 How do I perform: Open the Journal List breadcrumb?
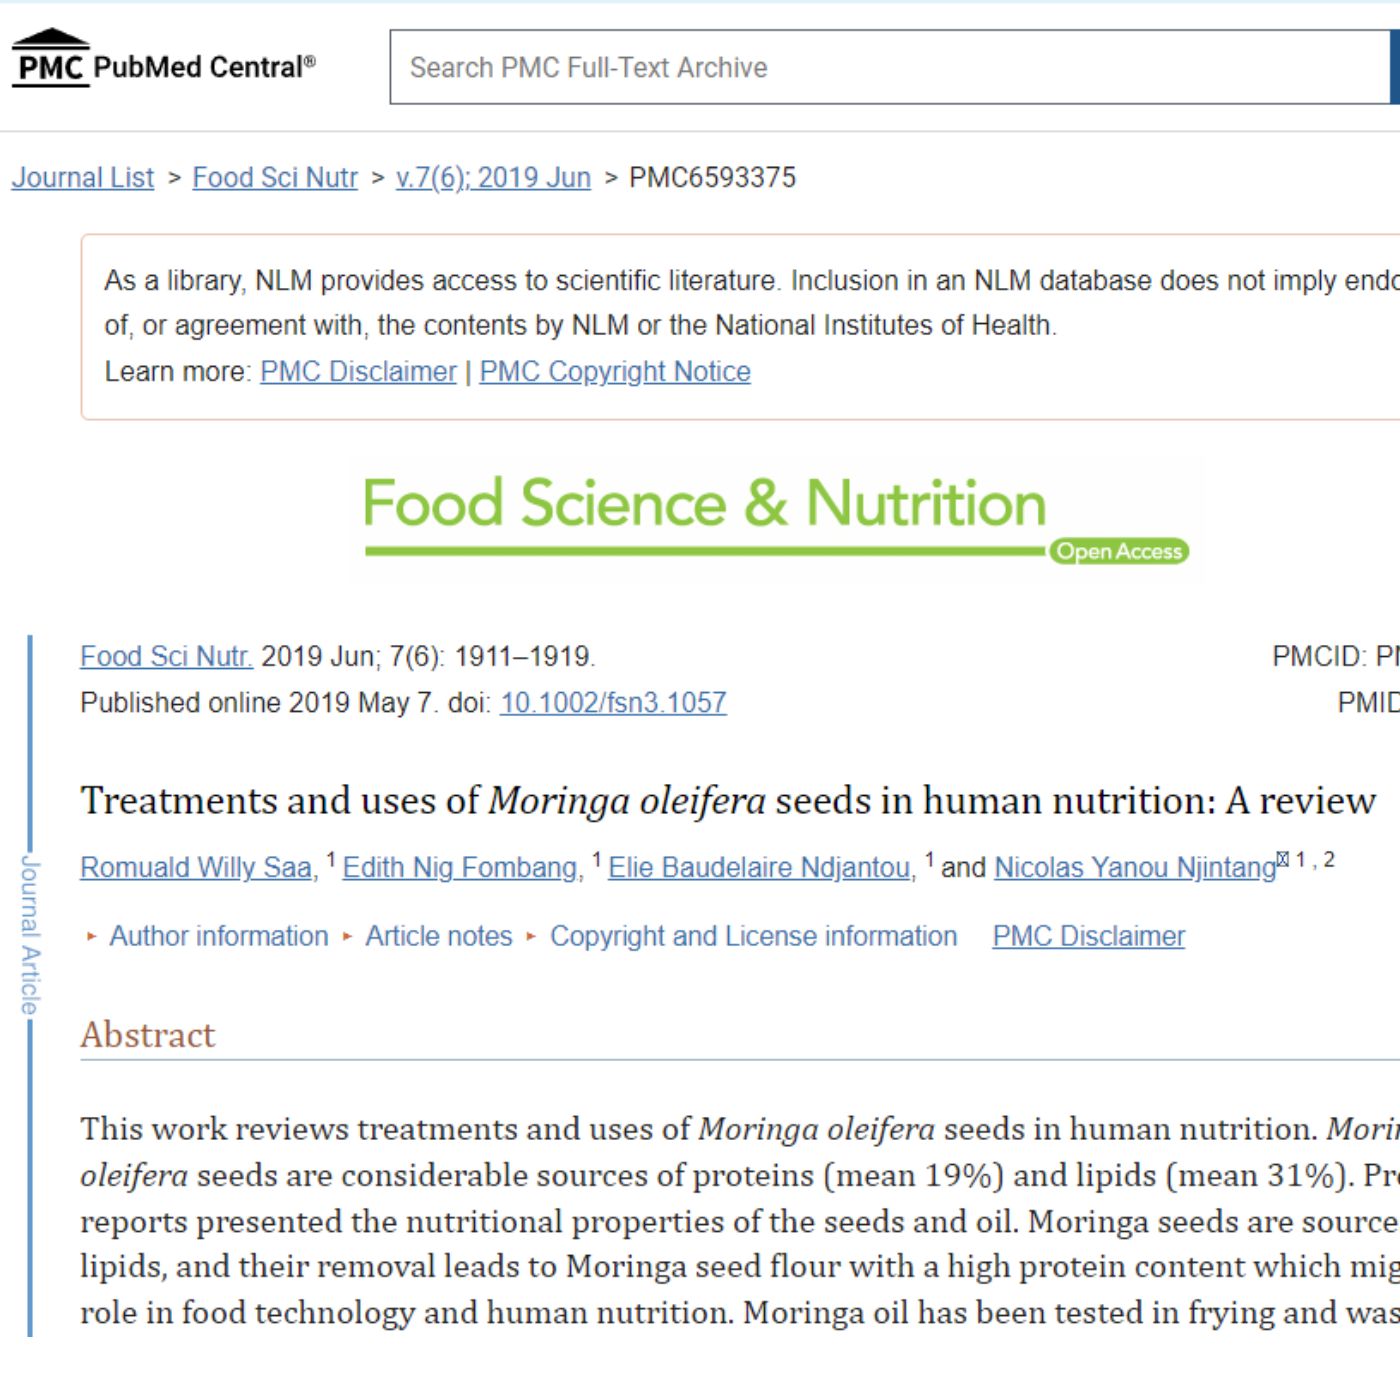point(83,178)
